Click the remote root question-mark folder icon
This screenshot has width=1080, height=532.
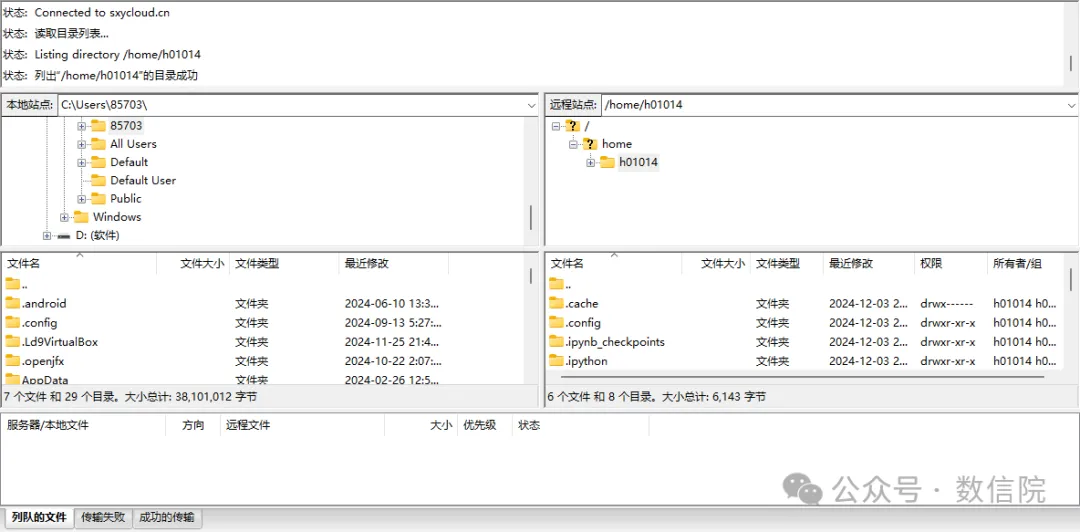[x=572, y=126]
